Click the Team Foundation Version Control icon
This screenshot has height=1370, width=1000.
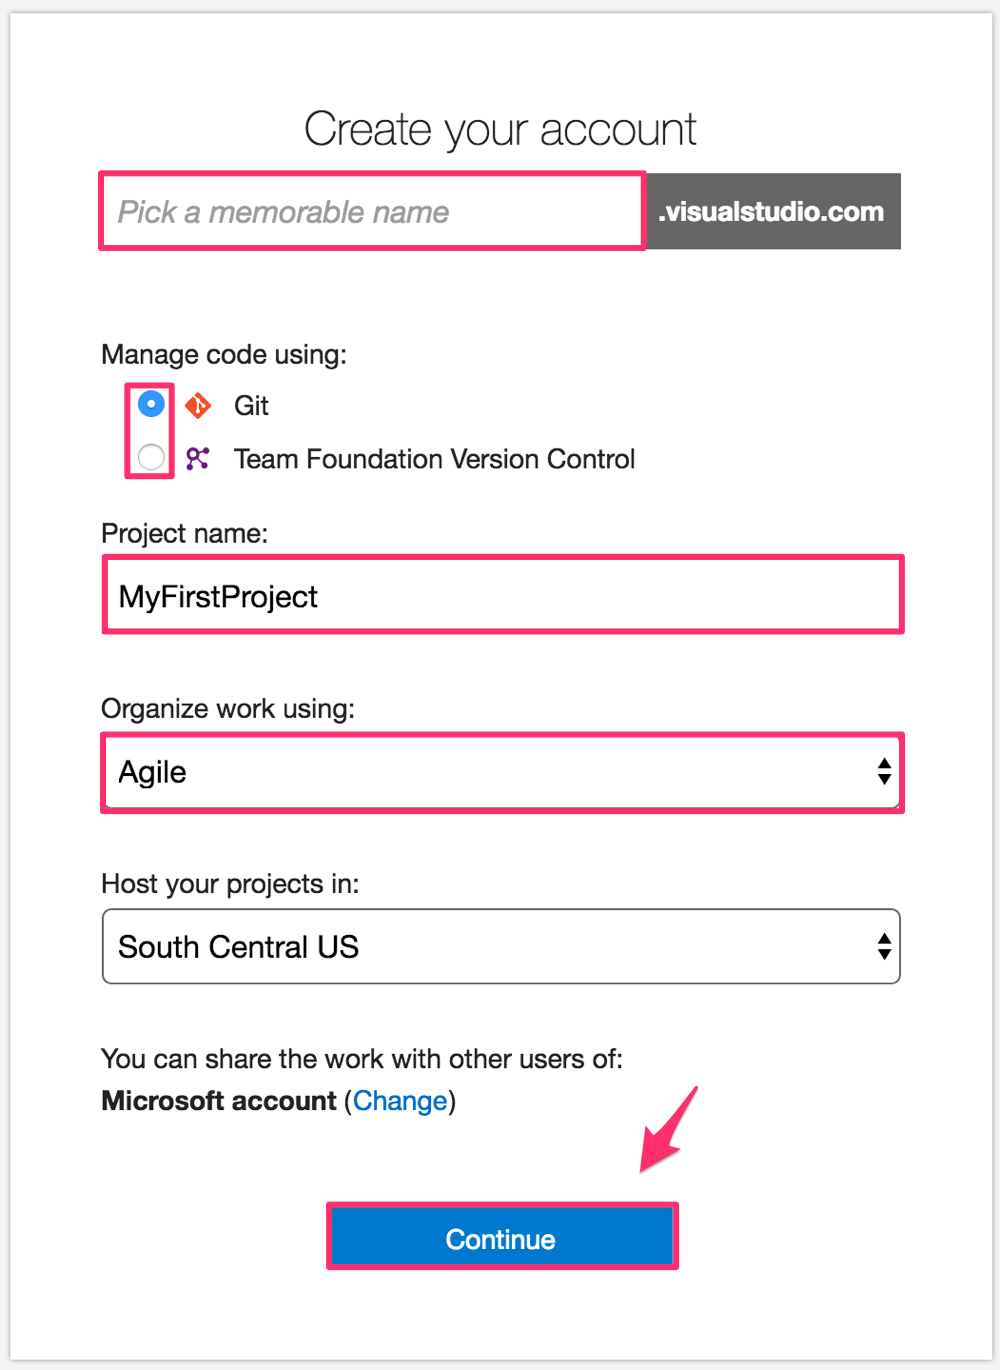point(198,459)
